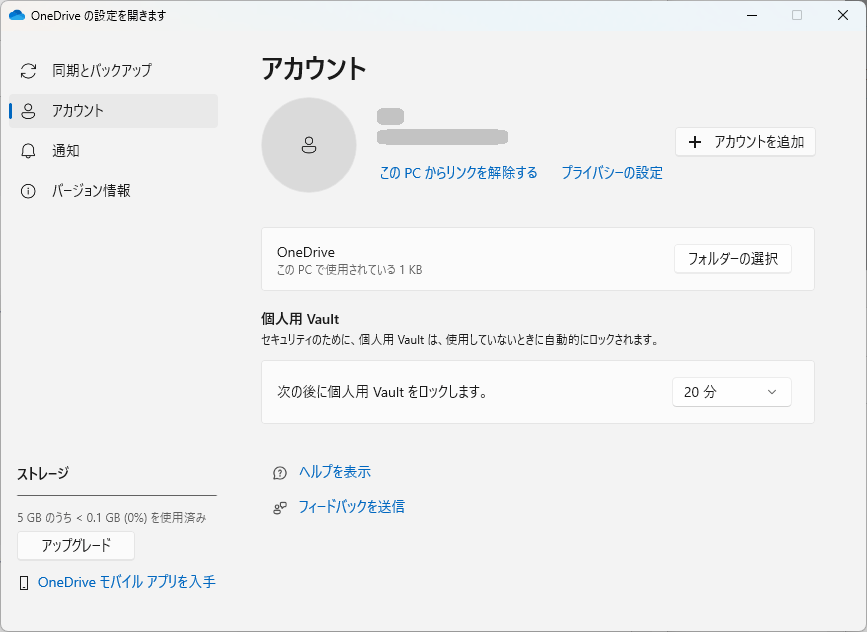Open notifications via the bell icon

(x=28, y=150)
